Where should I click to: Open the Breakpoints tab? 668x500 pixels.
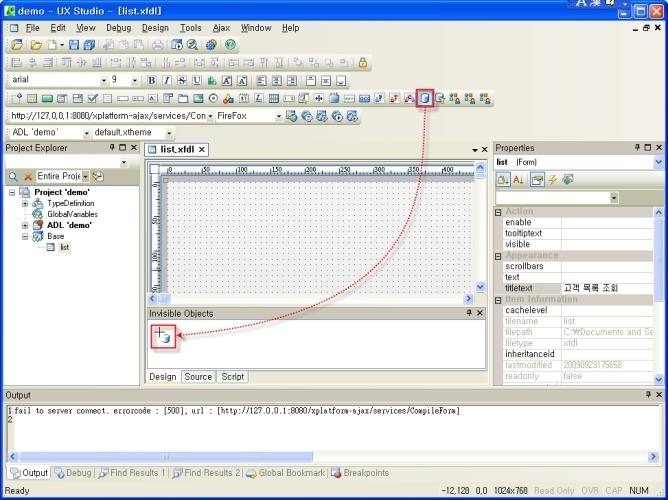(x=360, y=473)
